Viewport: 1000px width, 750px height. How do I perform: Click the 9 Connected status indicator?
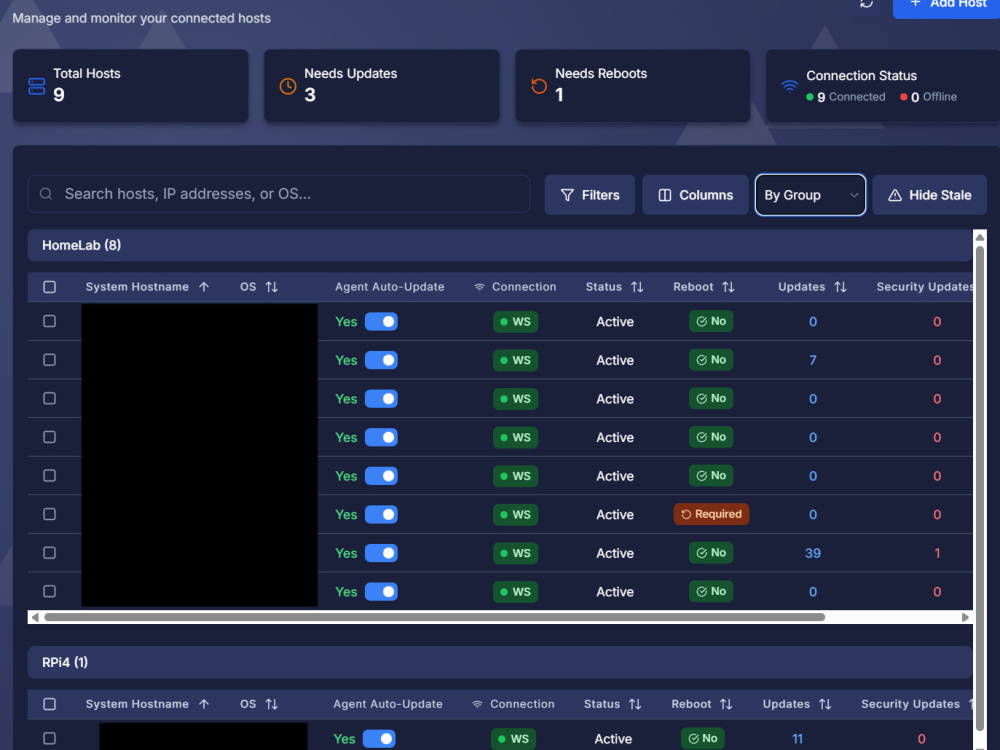tap(846, 97)
